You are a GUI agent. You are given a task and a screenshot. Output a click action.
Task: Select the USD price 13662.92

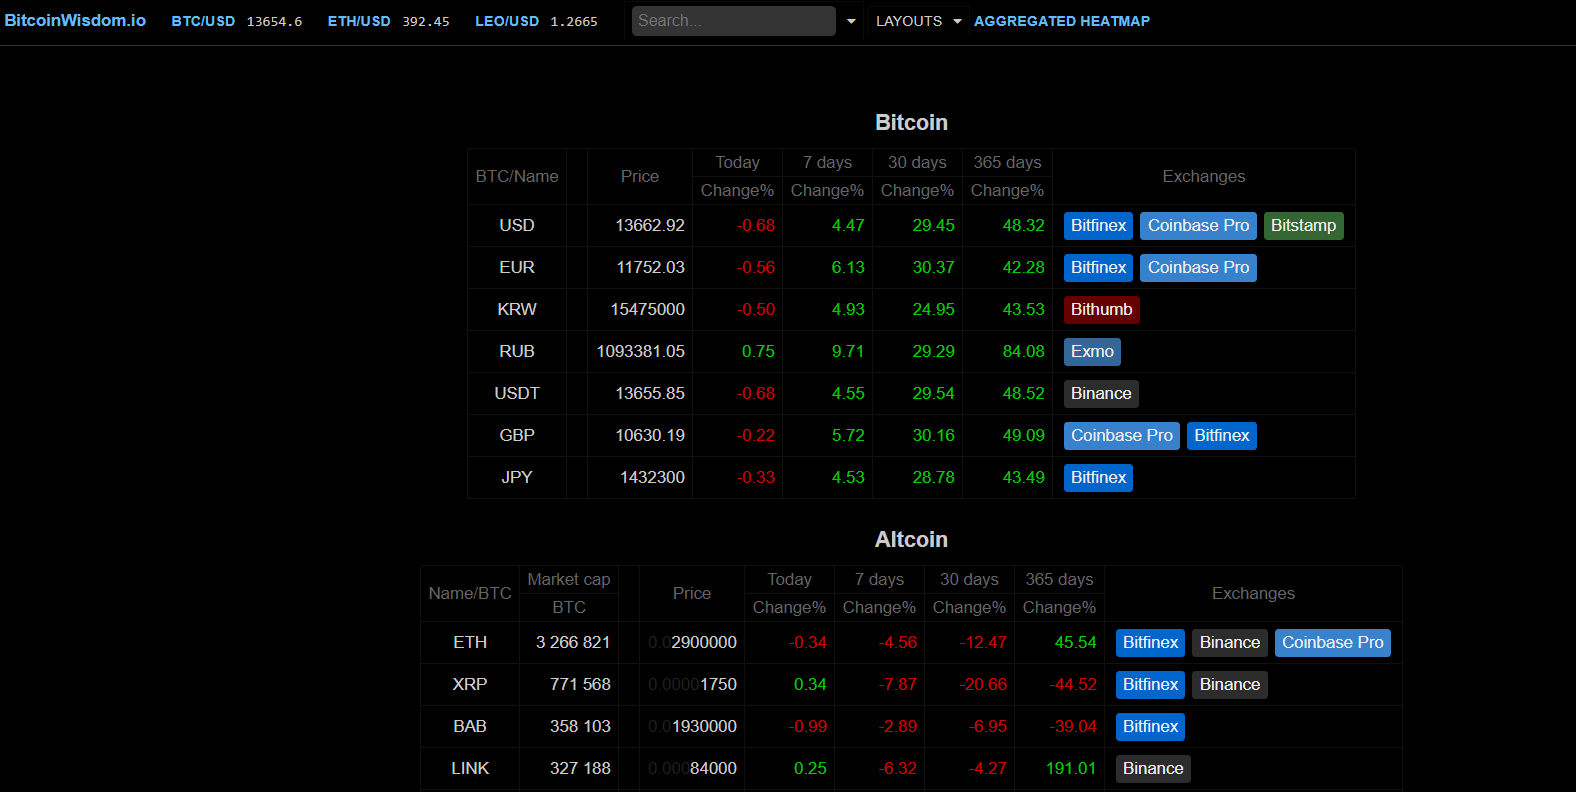click(x=650, y=226)
